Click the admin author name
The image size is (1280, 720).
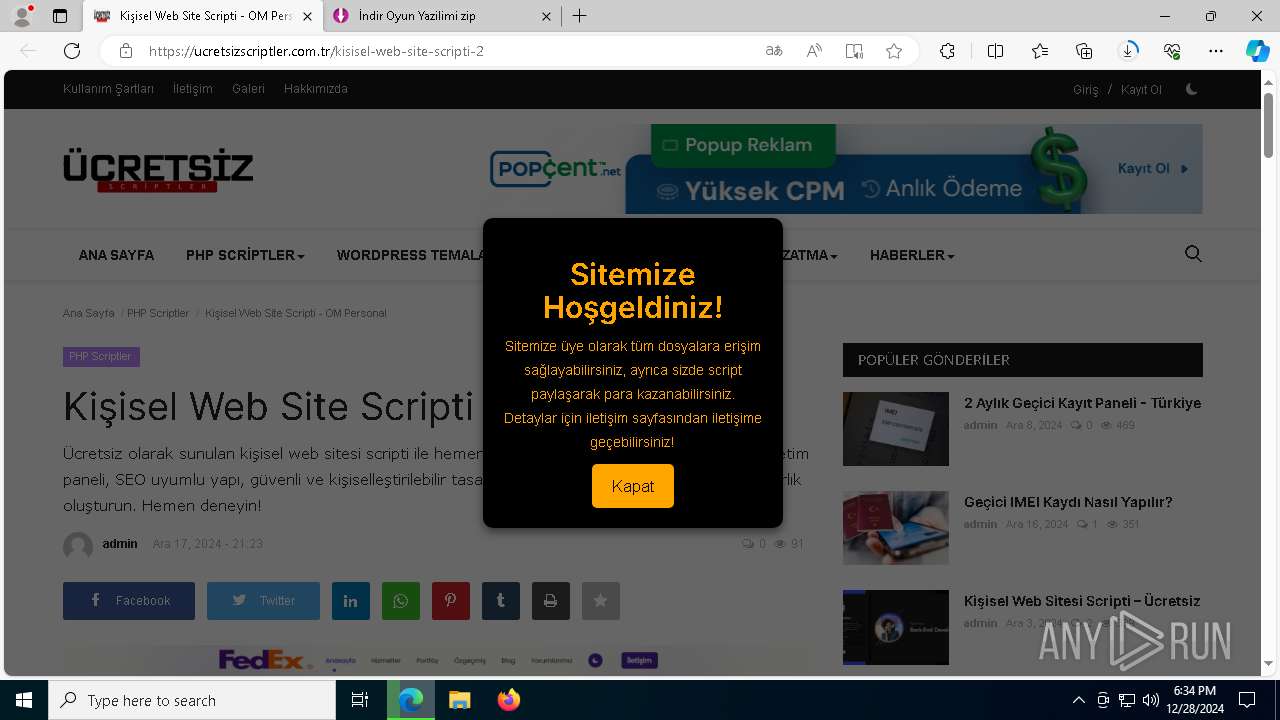tap(120, 544)
